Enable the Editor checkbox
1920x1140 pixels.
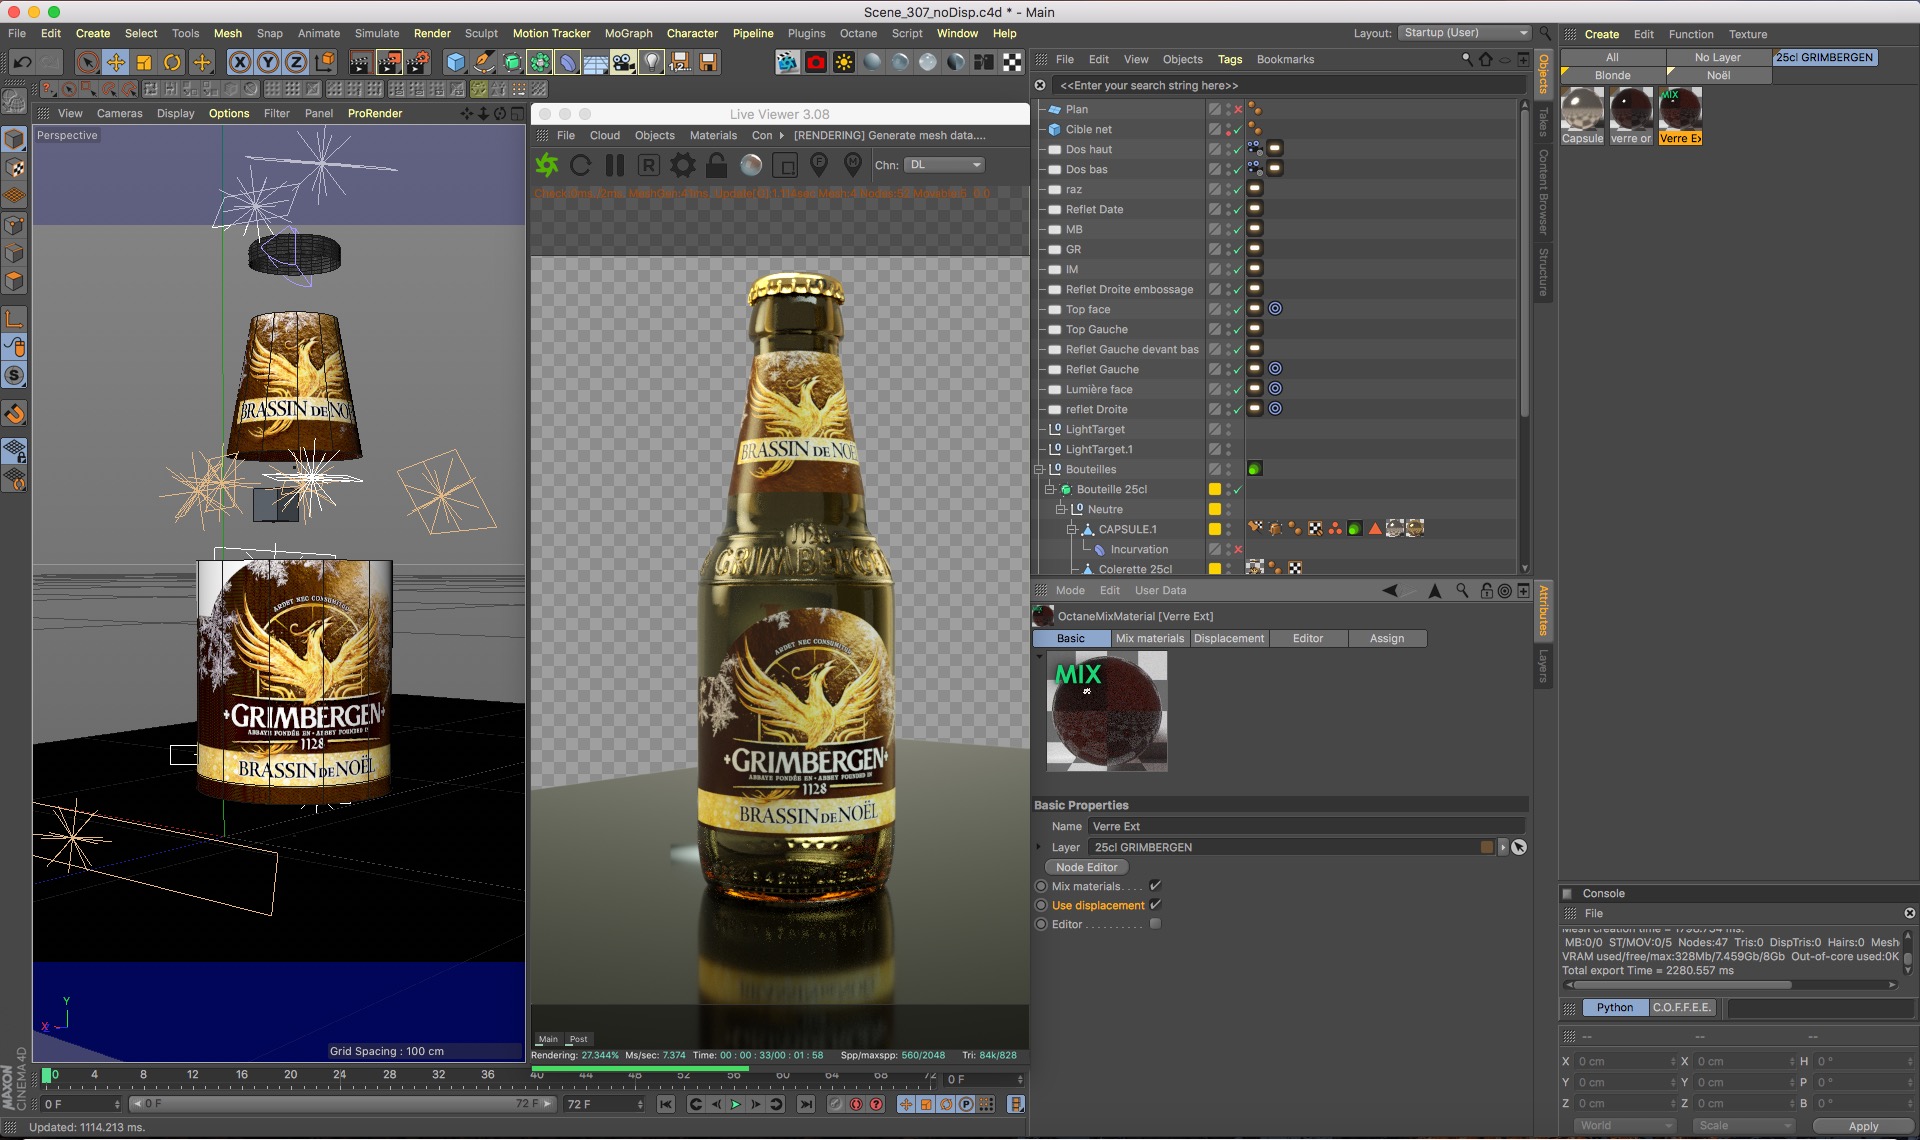coord(1155,924)
